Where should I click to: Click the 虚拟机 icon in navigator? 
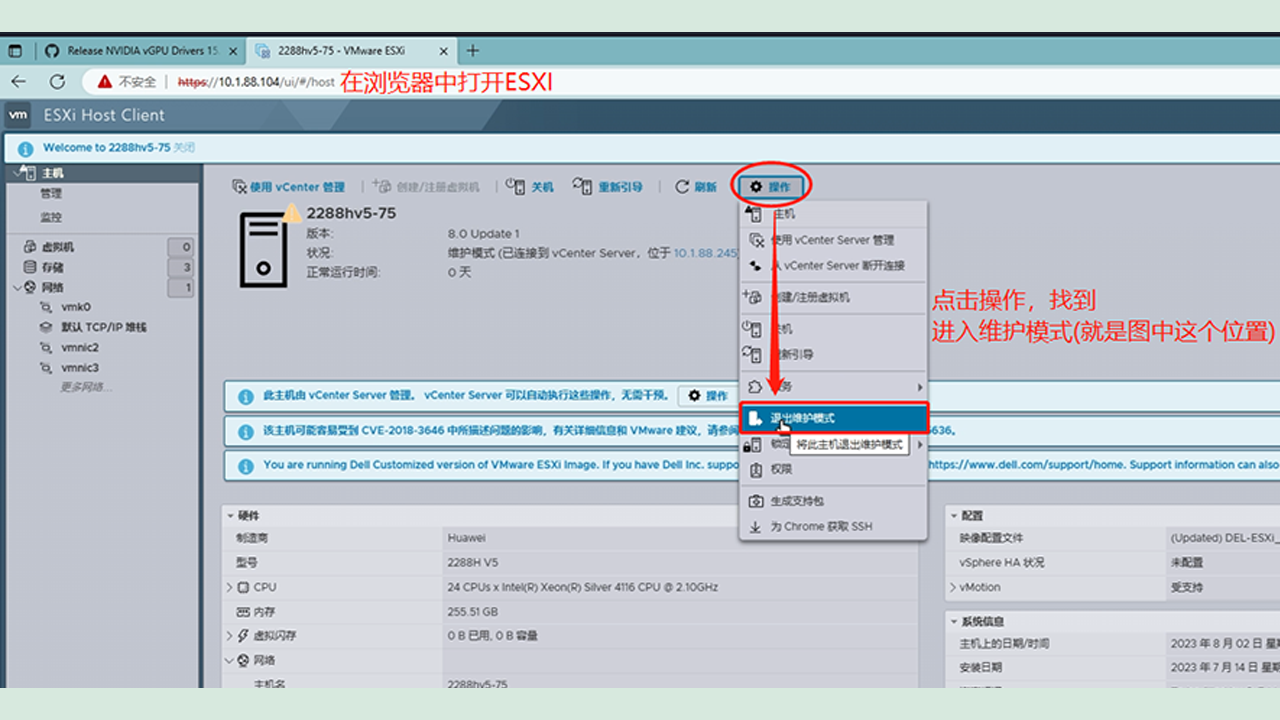(x=30, y=247)
